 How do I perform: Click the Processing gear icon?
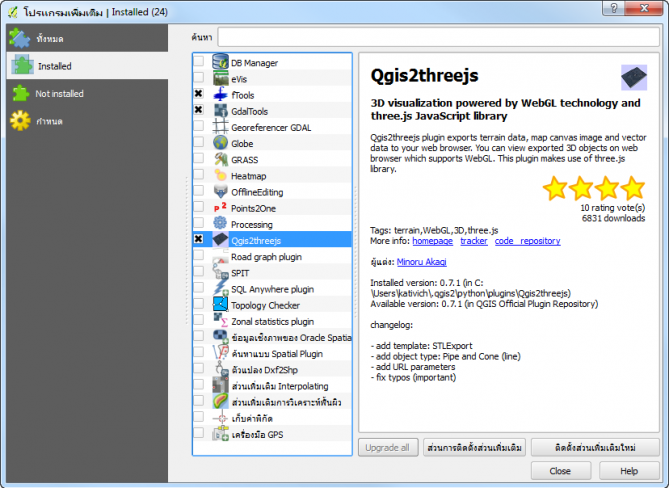coord(220,224)
